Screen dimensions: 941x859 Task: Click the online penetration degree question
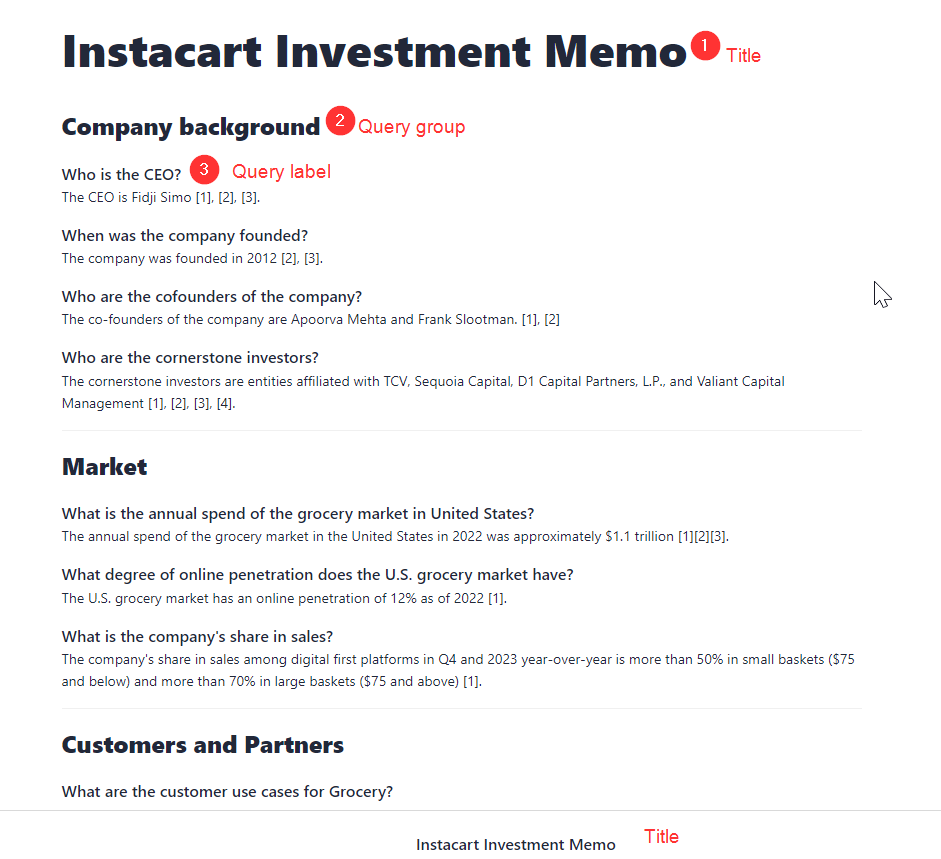(317, 575)
